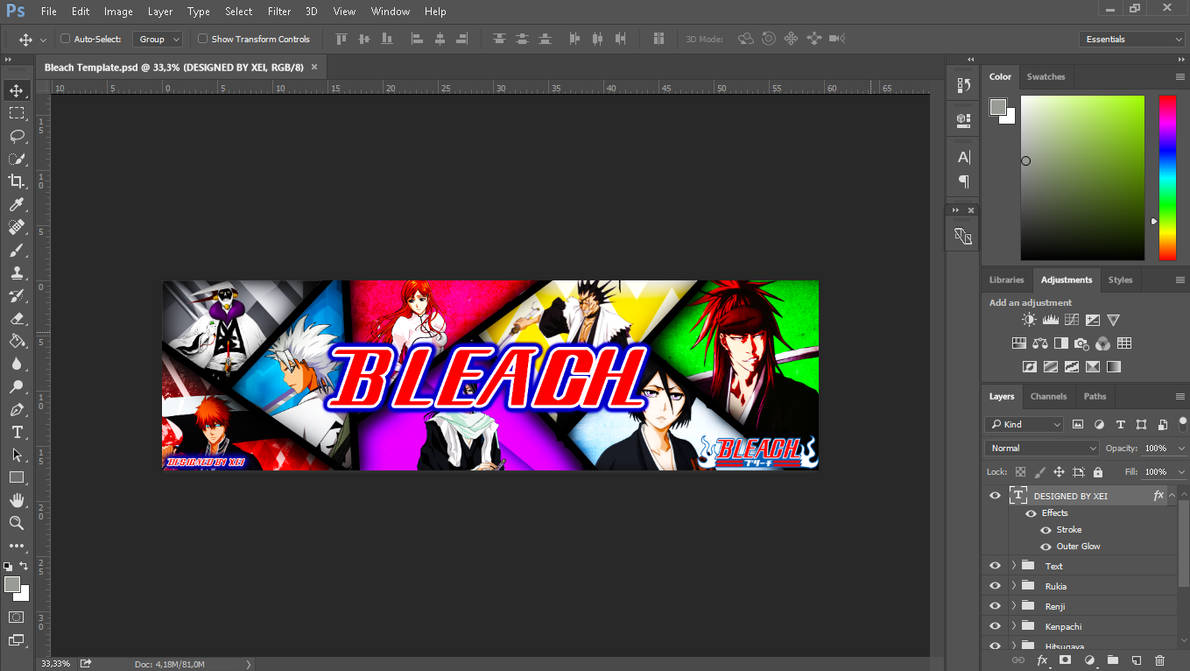Delete layer using the trash icon
The height and width of the screenshot is (671, 1190).
(1162, 660)
